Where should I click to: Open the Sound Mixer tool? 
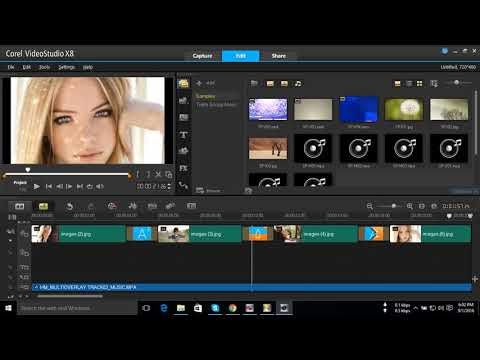pos(132,206)
